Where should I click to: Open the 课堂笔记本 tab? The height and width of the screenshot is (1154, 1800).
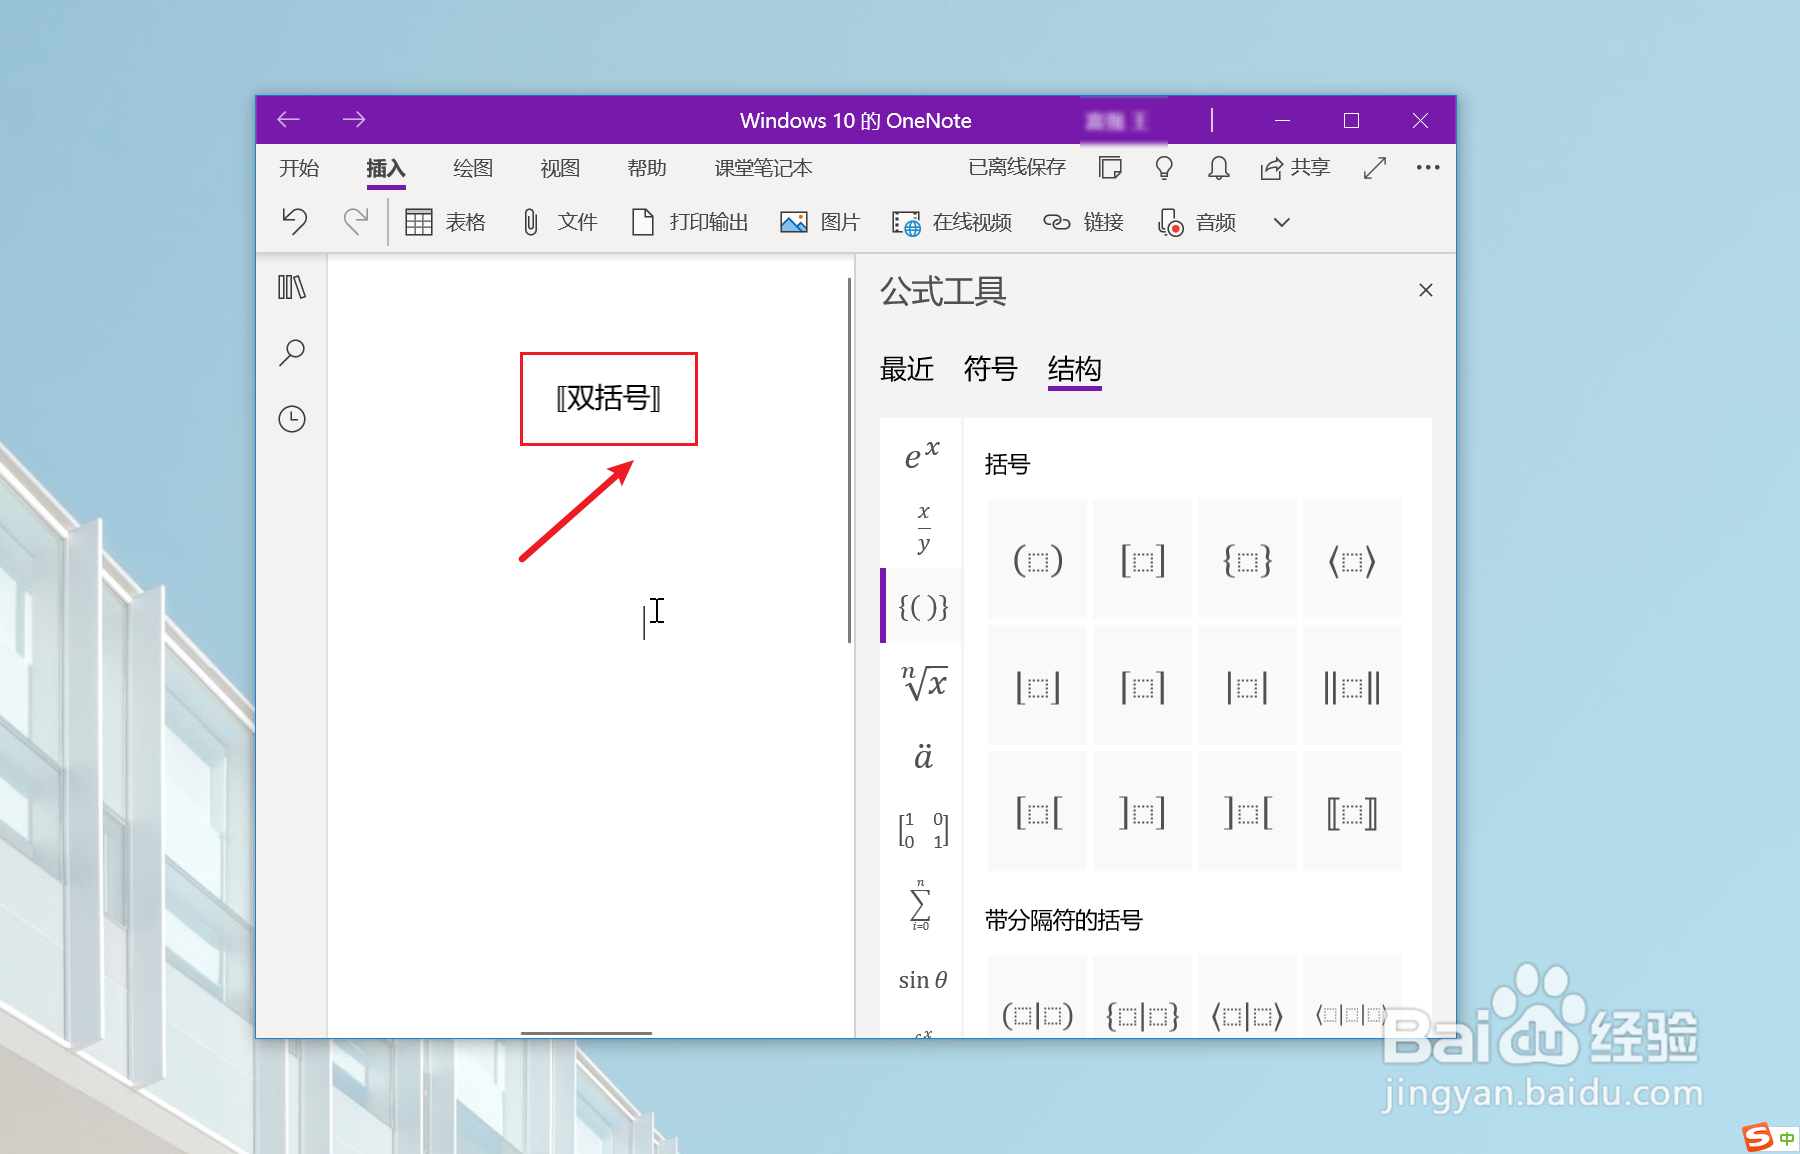pos(764,168)
